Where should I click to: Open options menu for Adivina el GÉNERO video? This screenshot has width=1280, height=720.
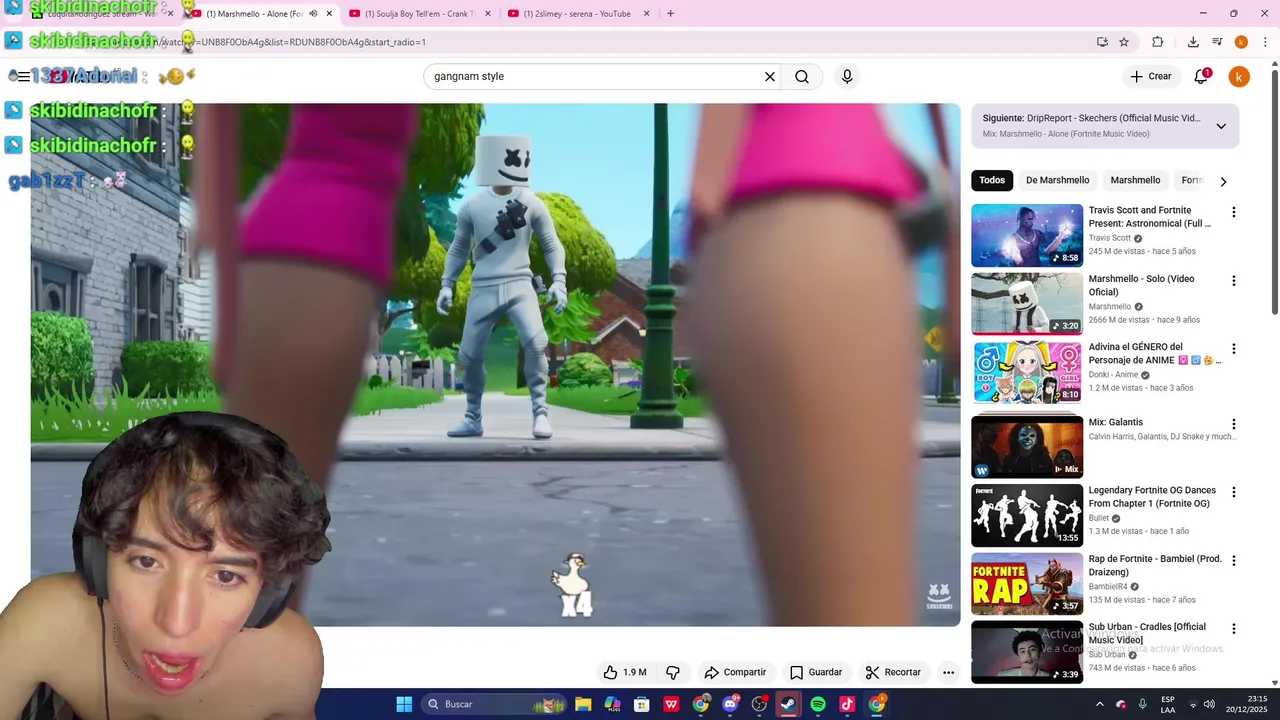coord(1233,349)
